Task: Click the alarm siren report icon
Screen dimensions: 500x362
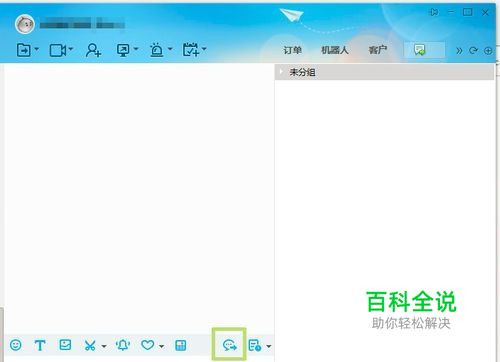Action: pos(157,50)
